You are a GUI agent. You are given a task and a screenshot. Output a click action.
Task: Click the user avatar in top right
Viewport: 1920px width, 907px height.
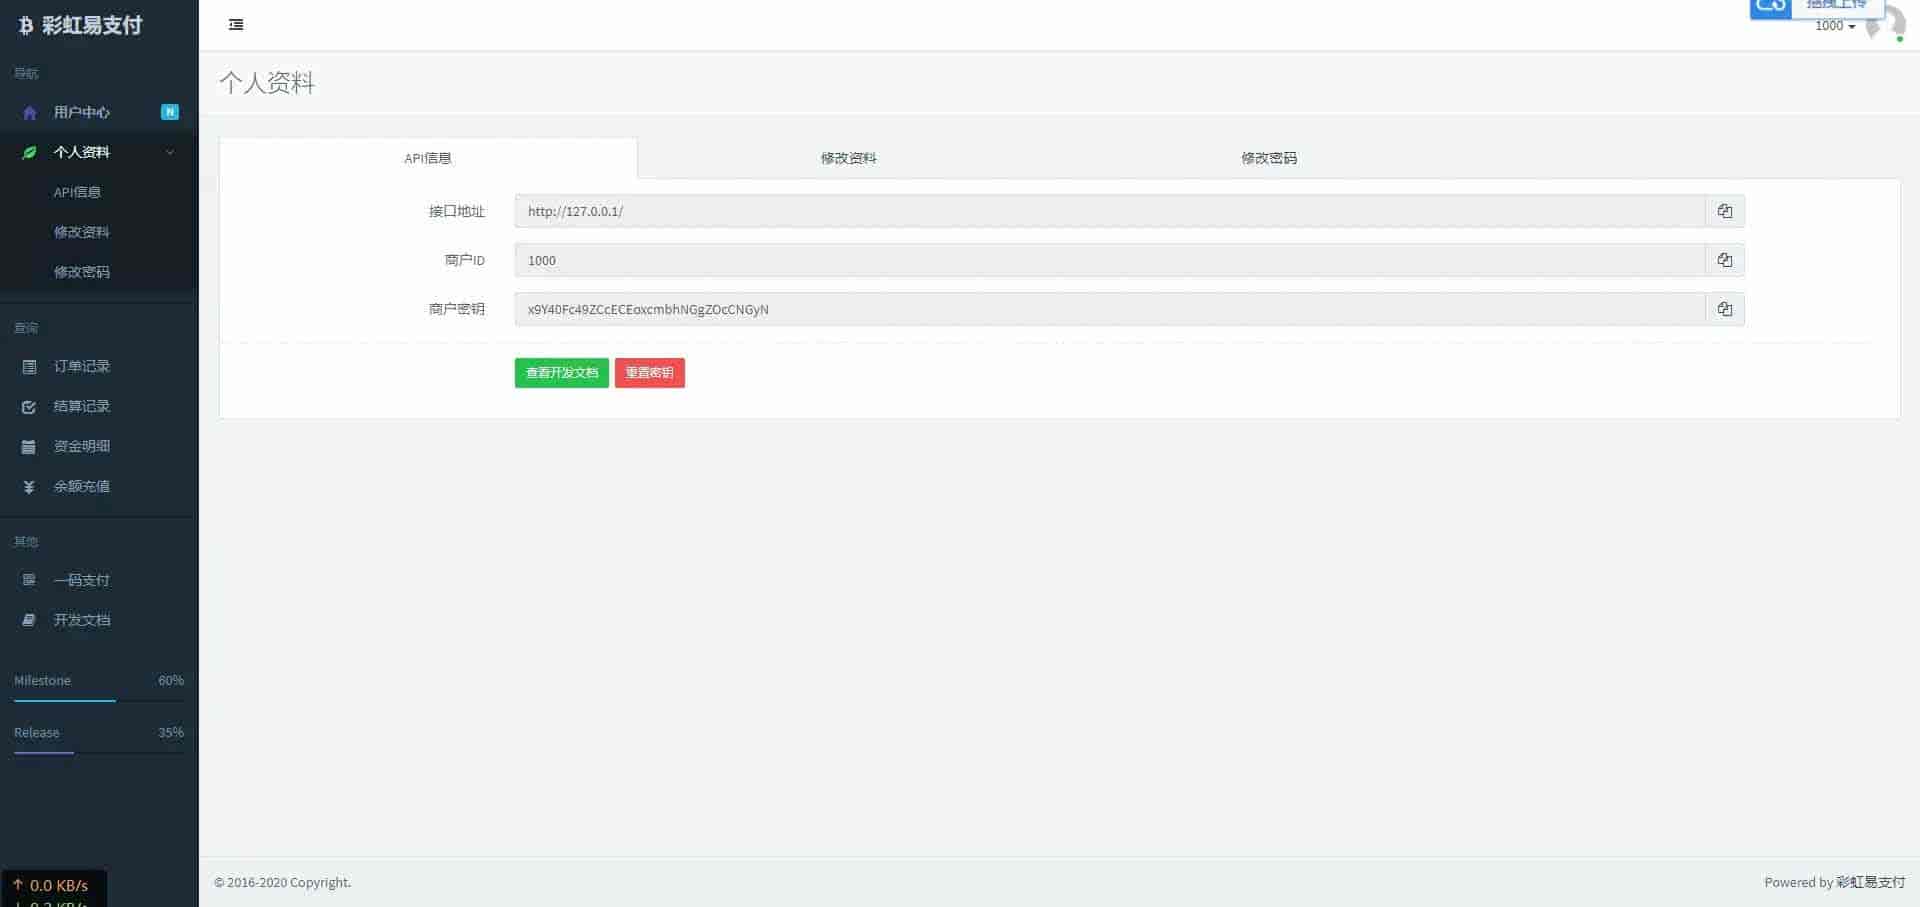1886,23
